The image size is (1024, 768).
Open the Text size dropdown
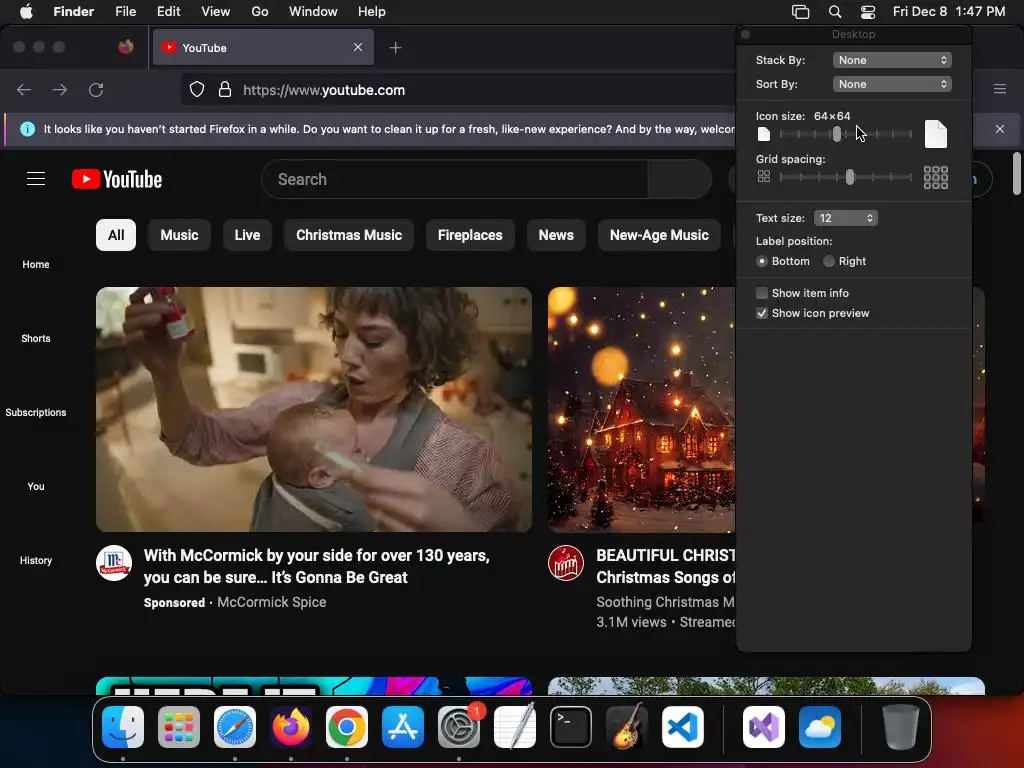coord(846,218)
